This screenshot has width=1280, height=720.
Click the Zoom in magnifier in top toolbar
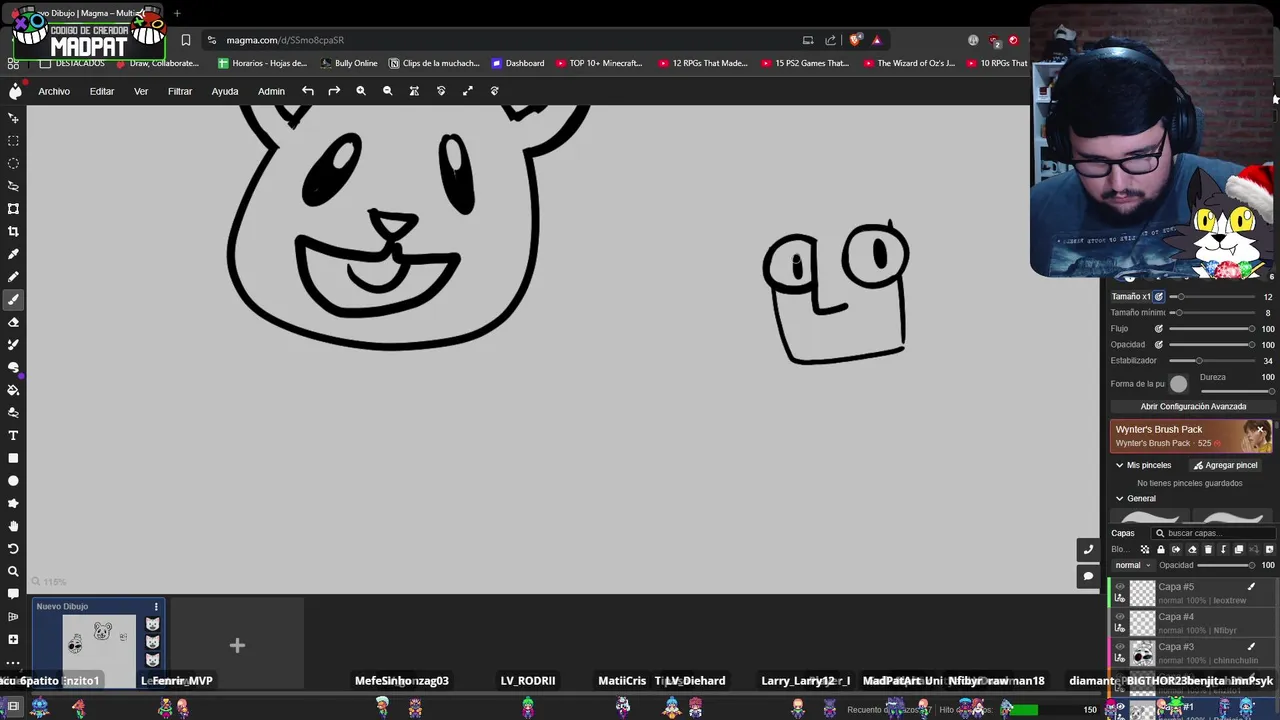pyautogui.click(x=361, y=91)
